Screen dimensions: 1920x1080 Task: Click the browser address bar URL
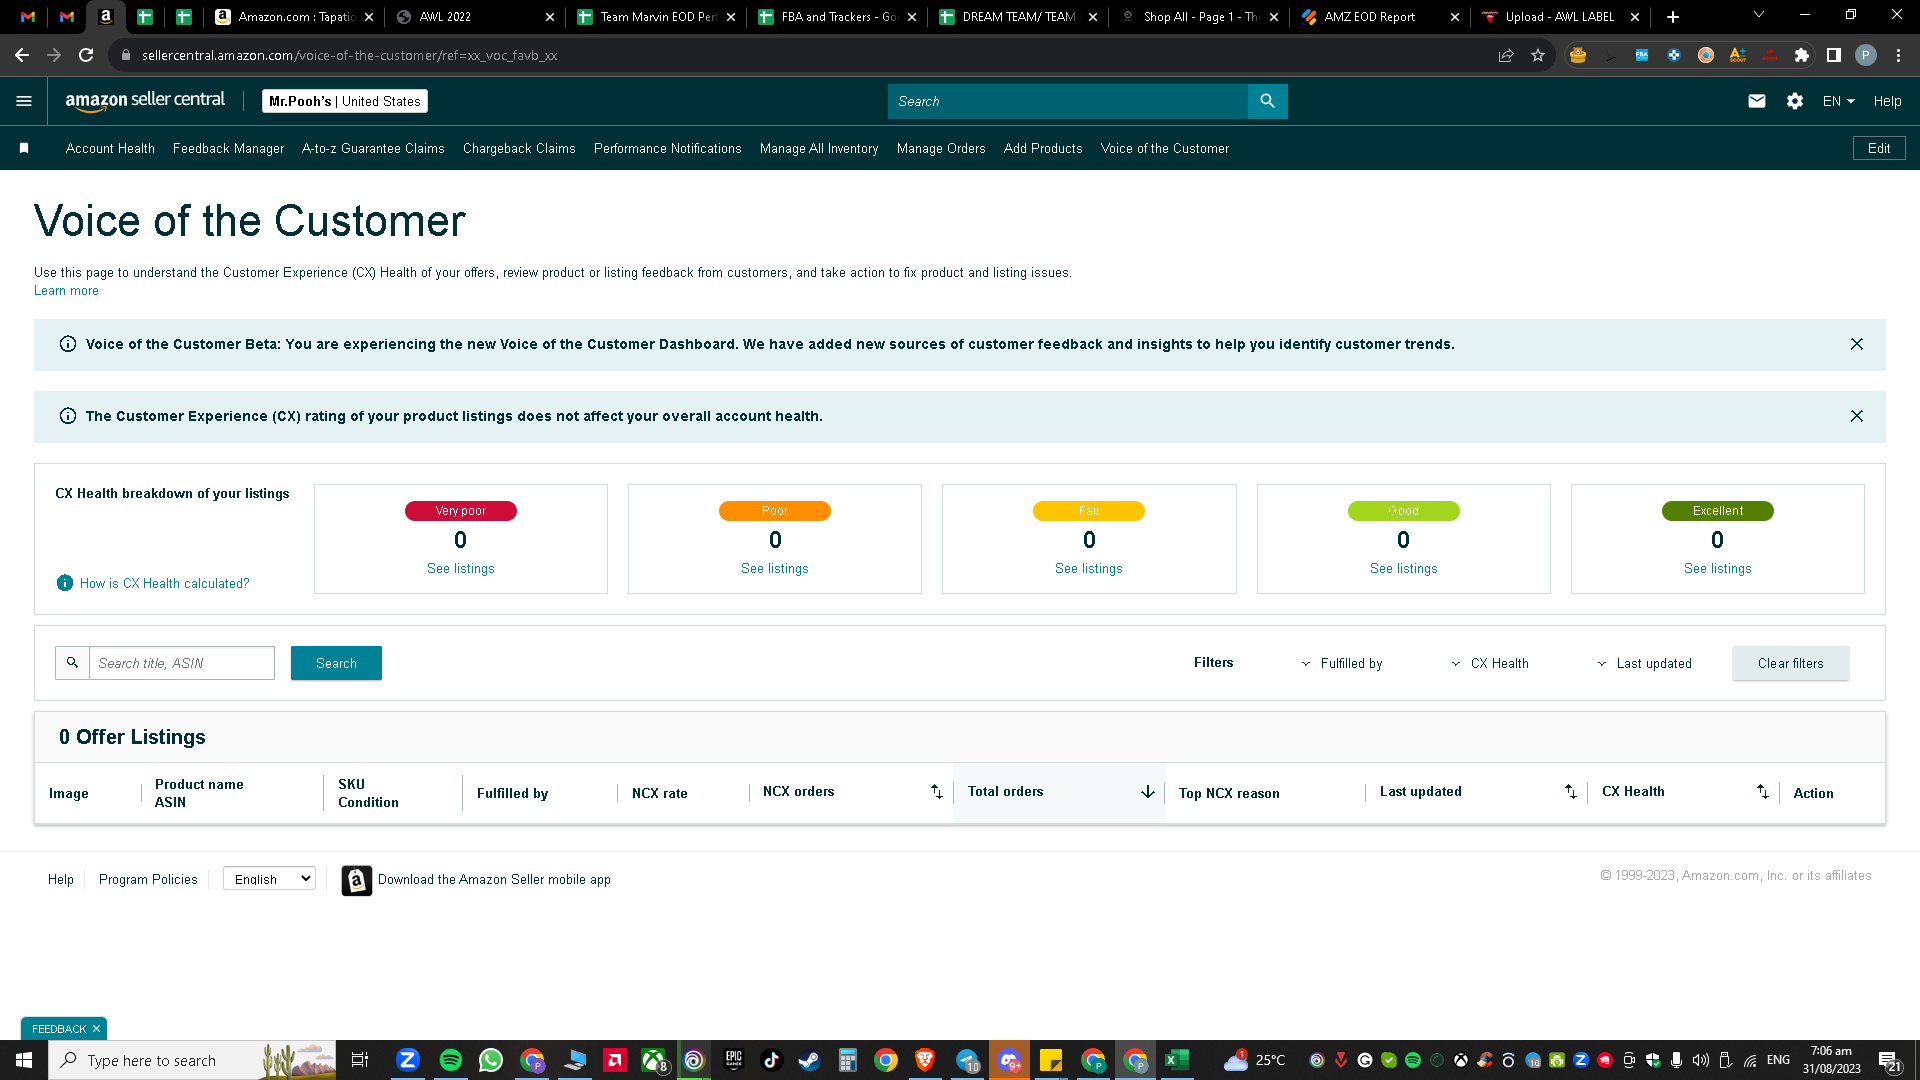click(x=349, y=55)
